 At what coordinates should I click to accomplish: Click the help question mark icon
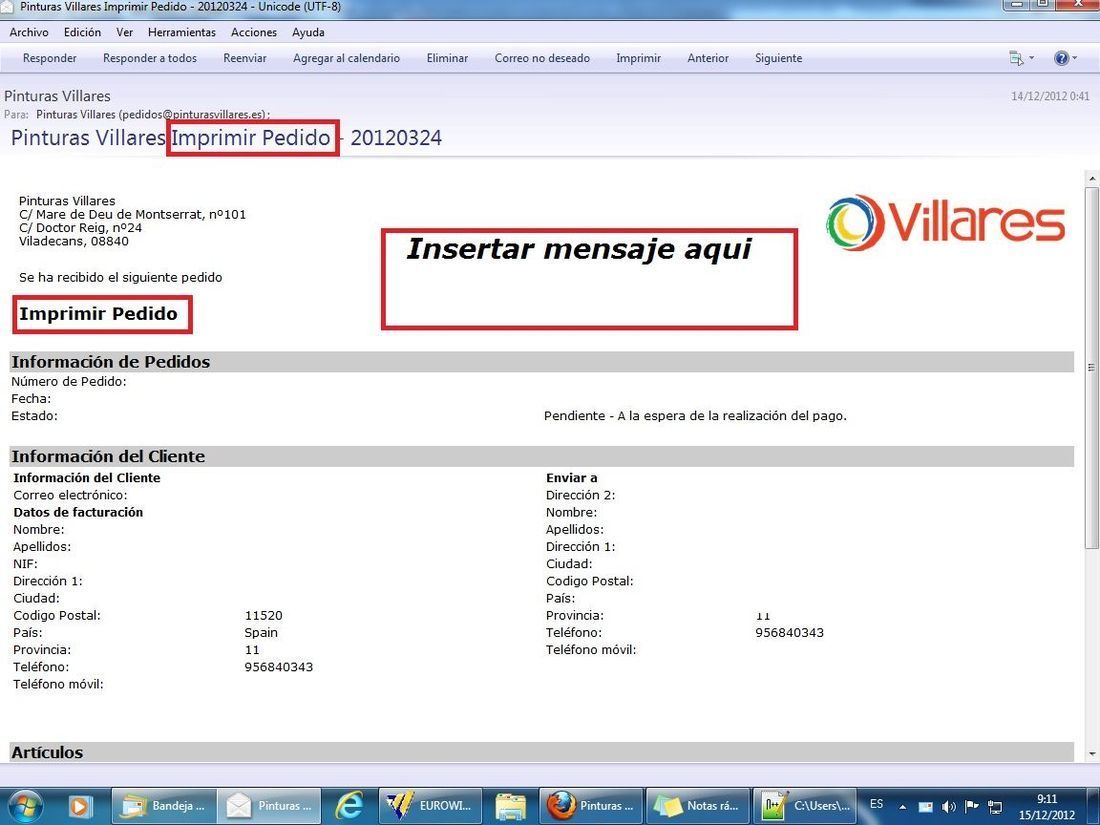1061,58
